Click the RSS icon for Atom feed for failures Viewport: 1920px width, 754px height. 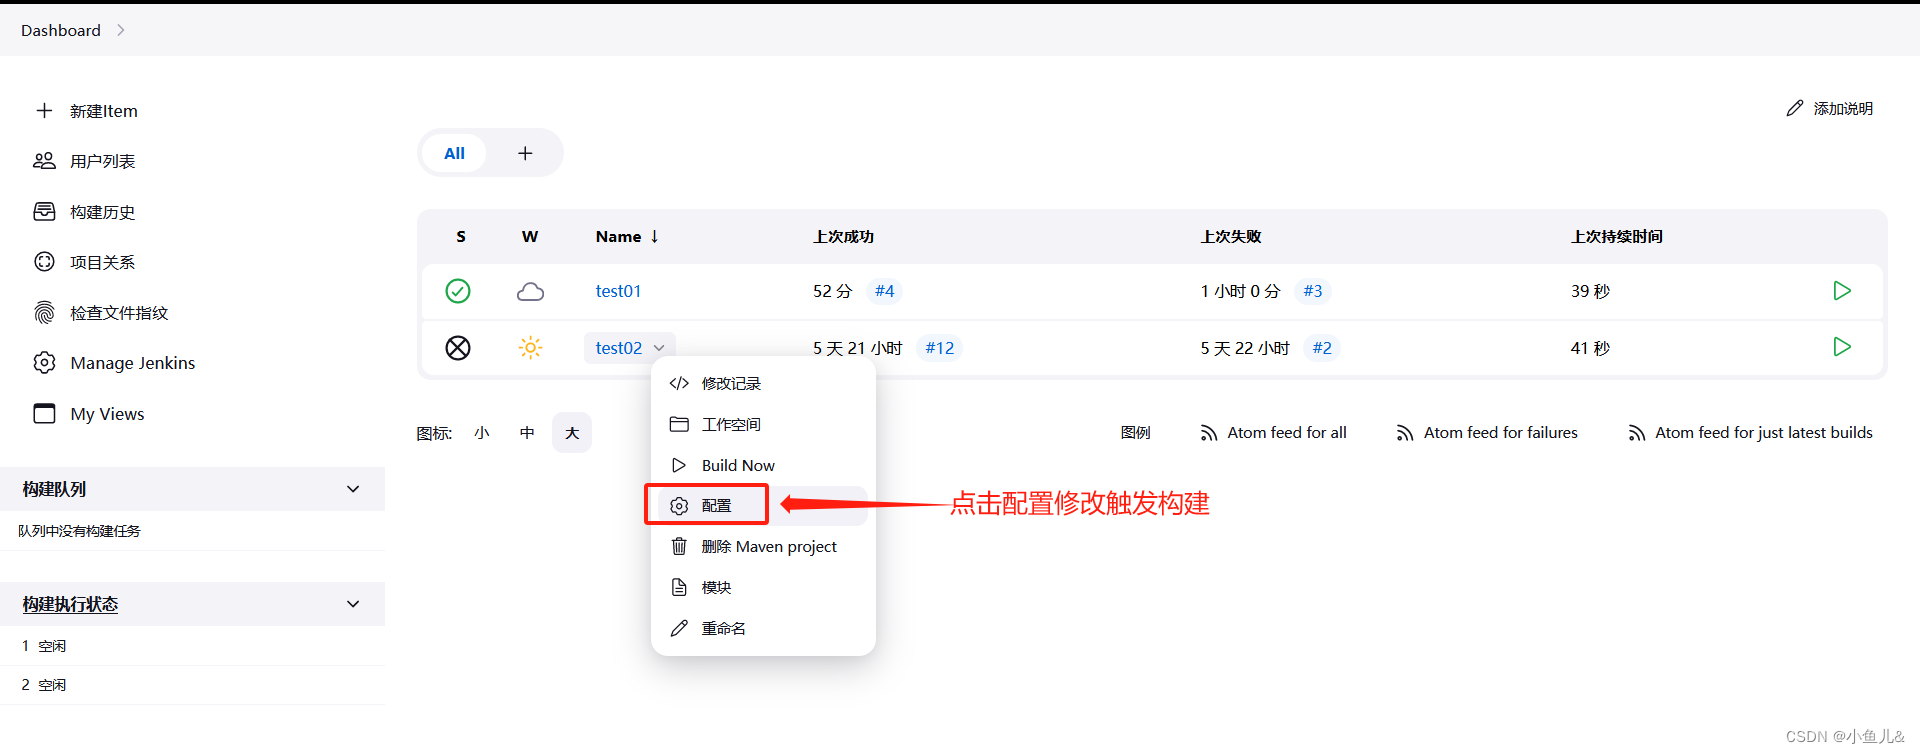1405,433
